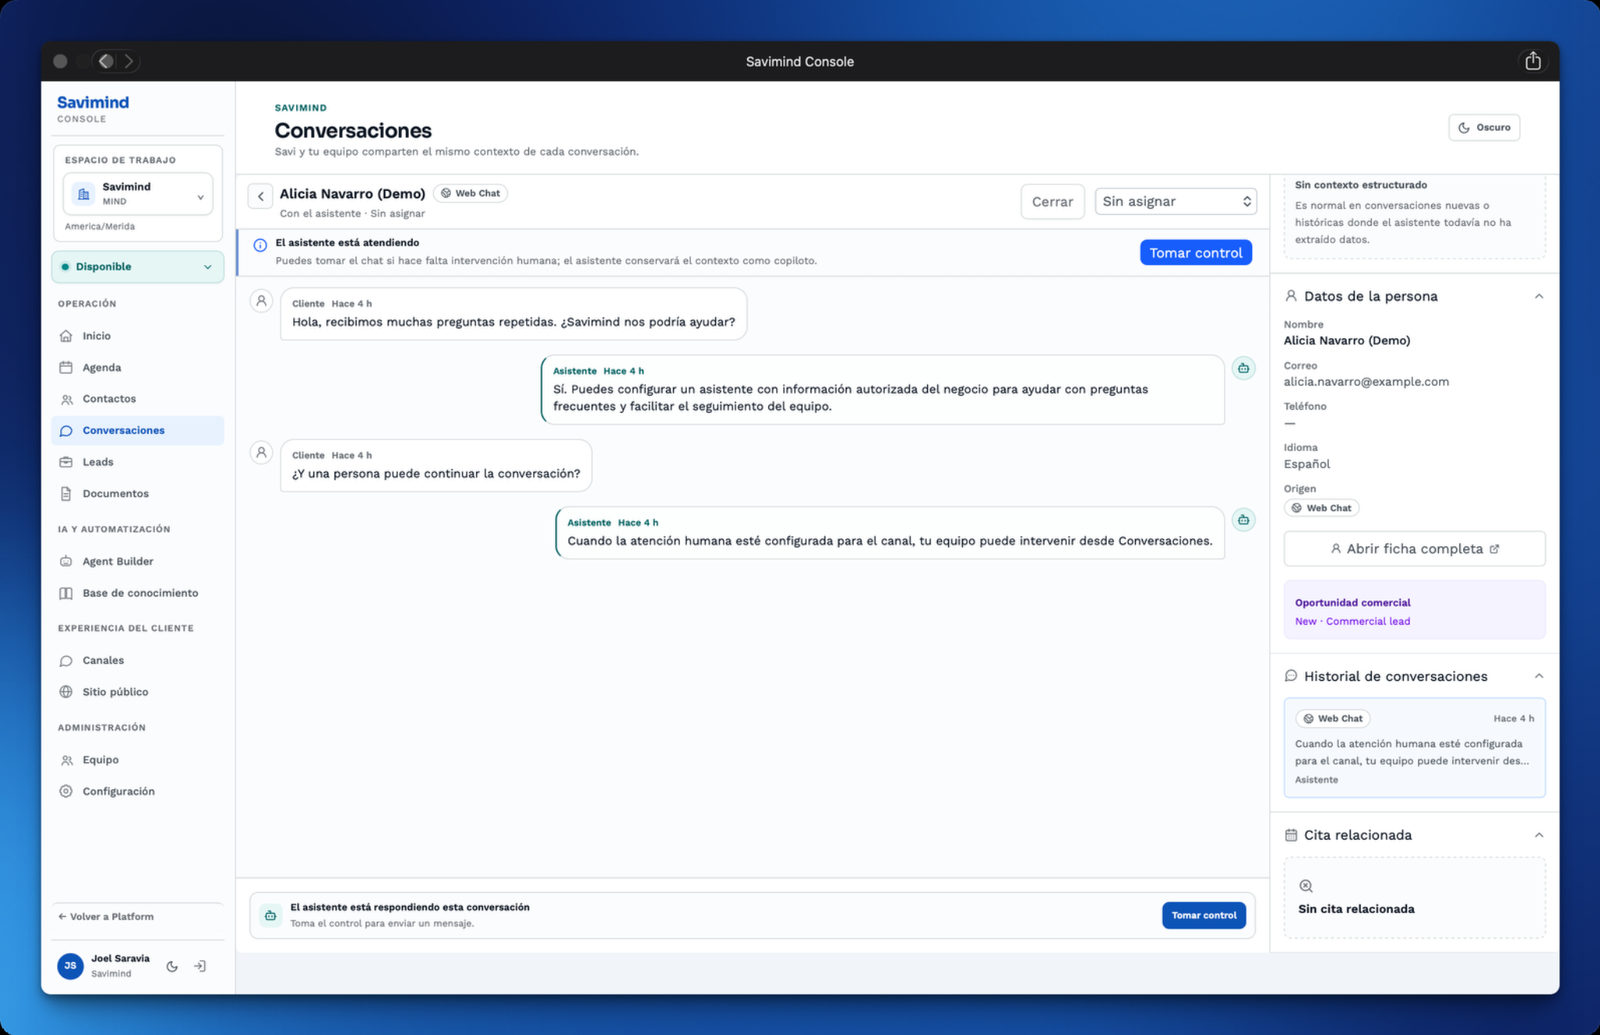Screen dimensions: 1600x1035
Task: Click Tomar control in bottom composer bar
Action: pyautogui.click(x=1204, y=915)
